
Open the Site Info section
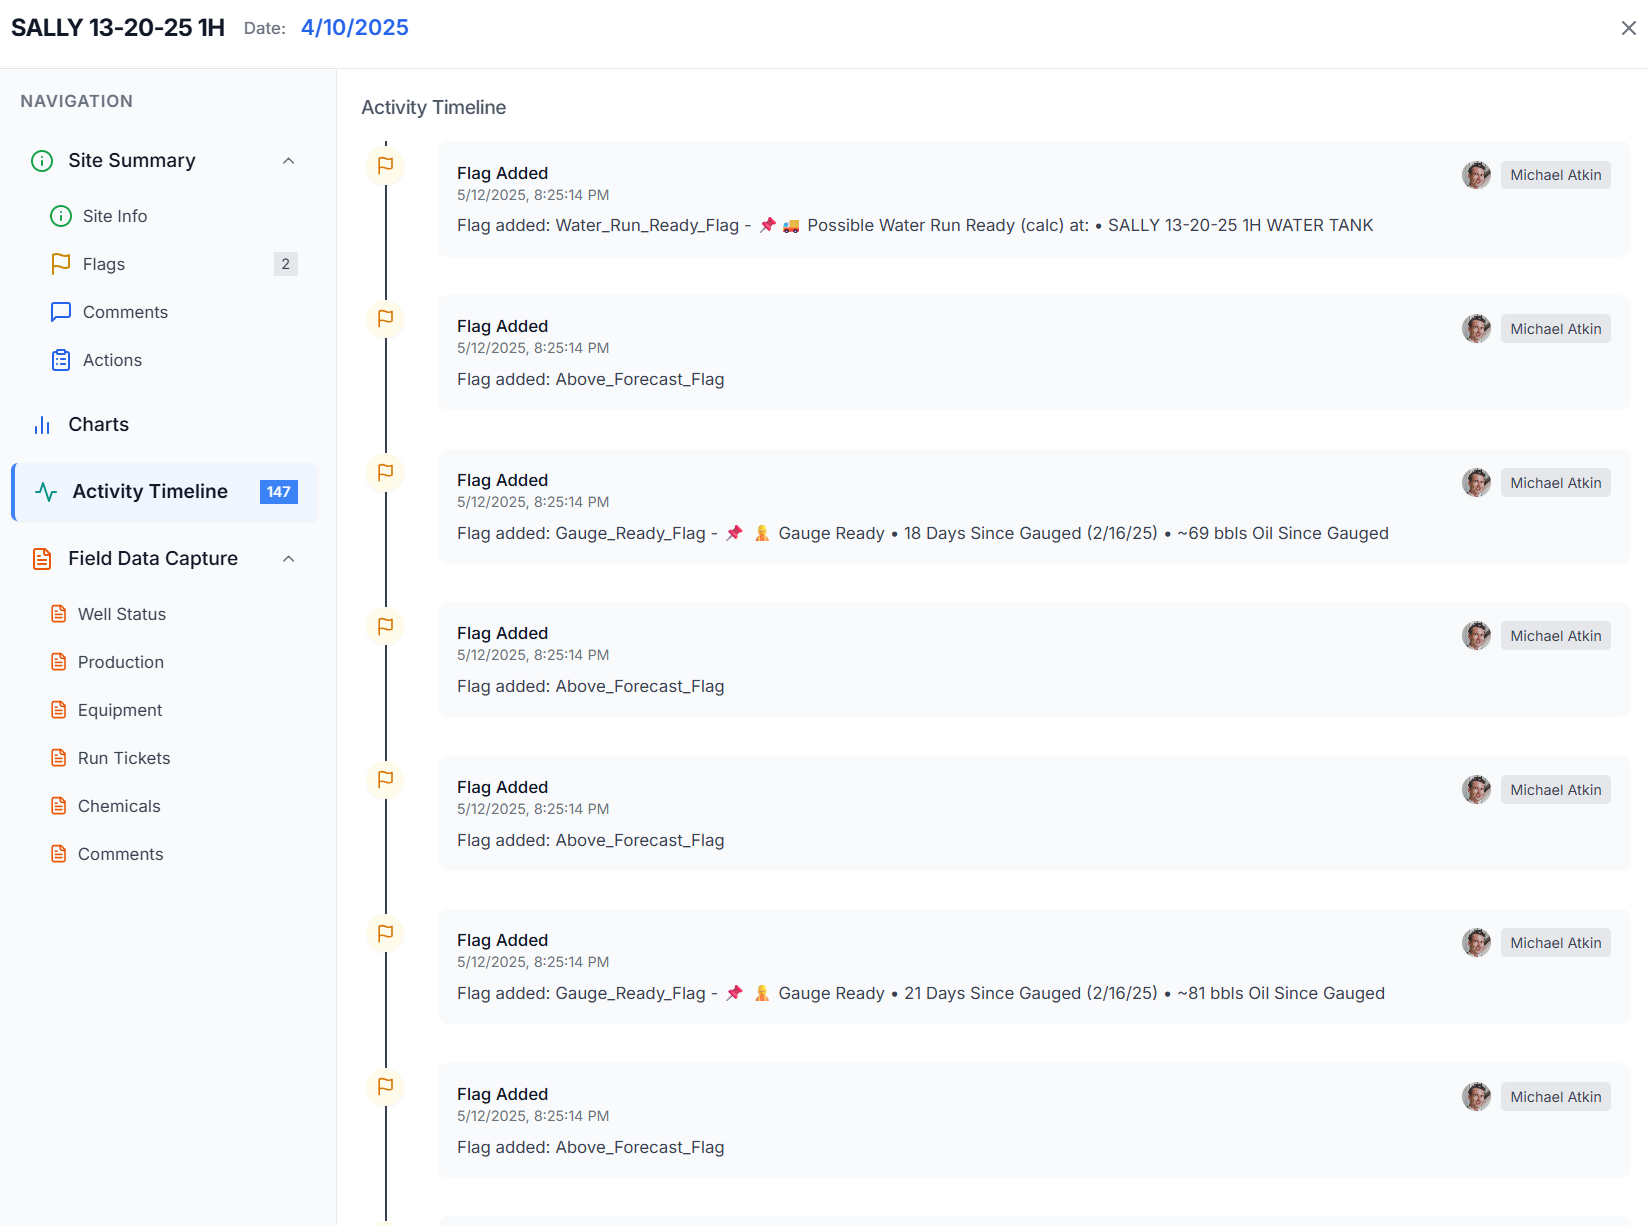pyautogui.click(x=113, y=215)
